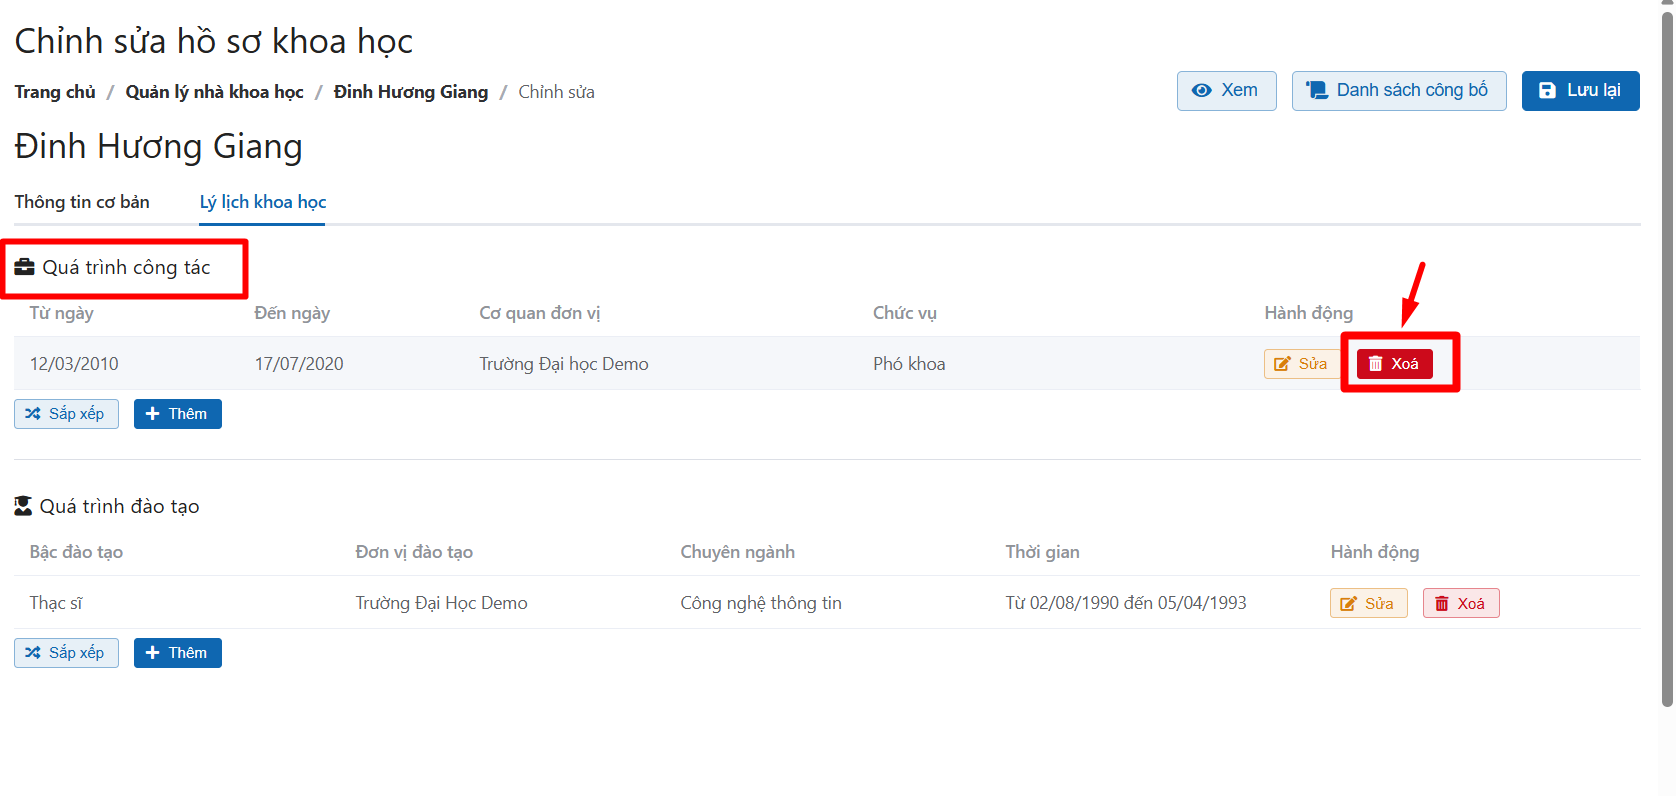
Task: Open Quản lý nhà khoa học breadcrumb
Action: pos(214,92)
